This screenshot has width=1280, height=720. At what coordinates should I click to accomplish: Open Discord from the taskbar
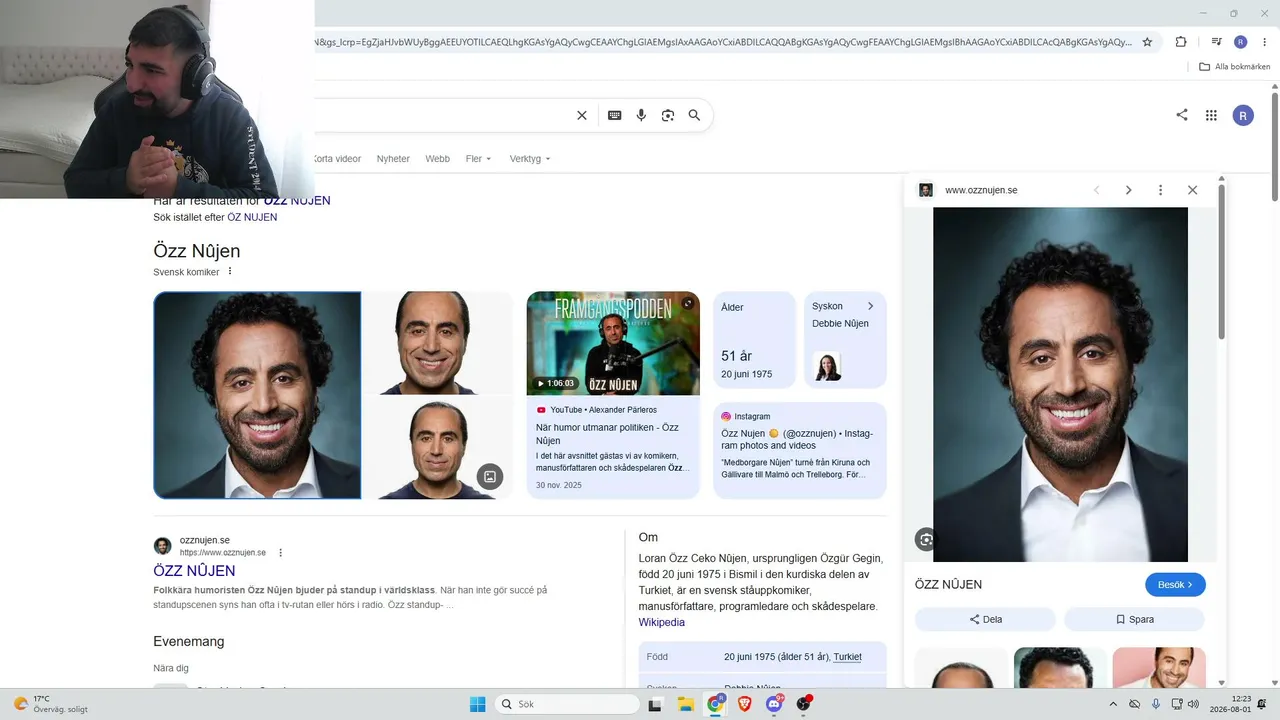click(x=774, y=704)
